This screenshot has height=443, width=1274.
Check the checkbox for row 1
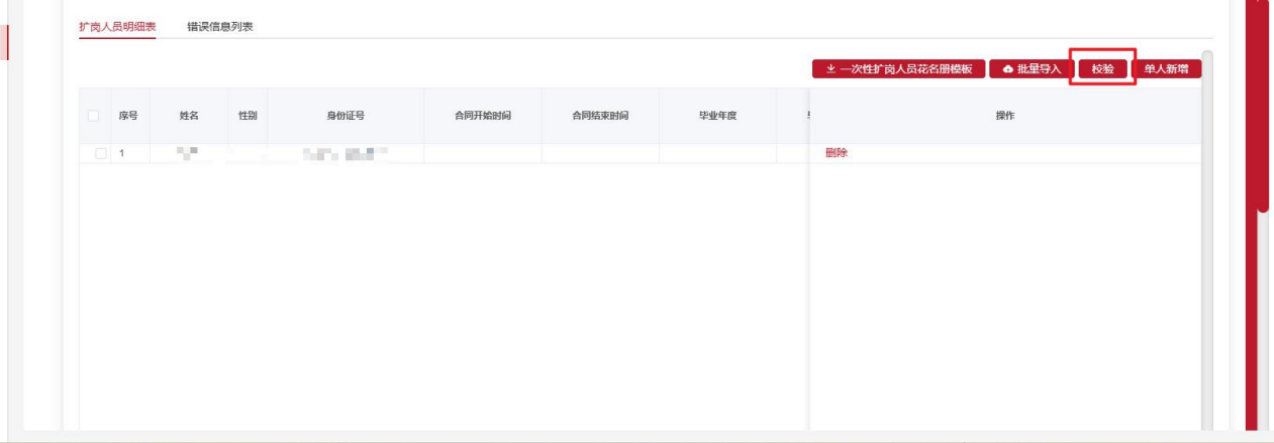point(100,153)
